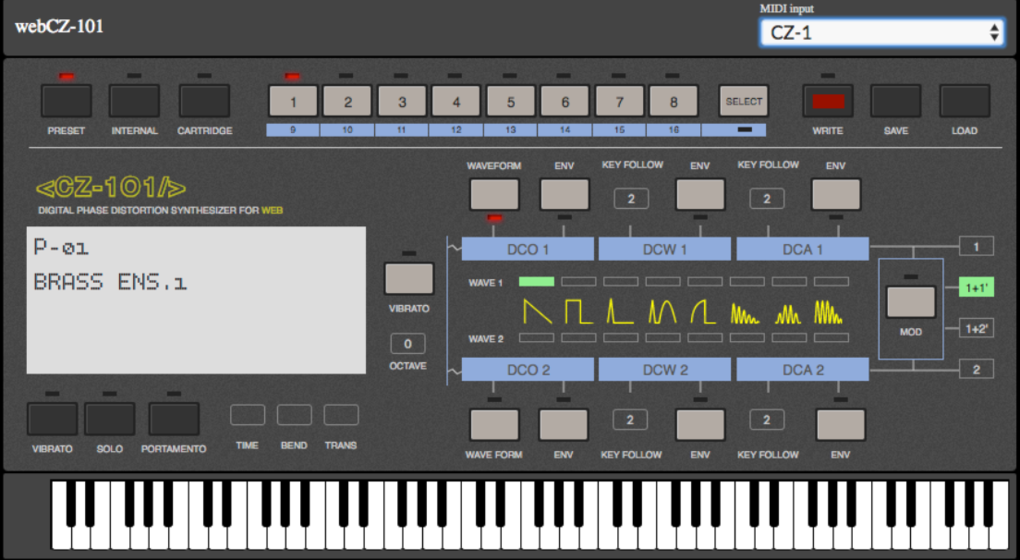Select patch button 7
This screenshot has height=560, width=1020.
(x=619, y=101)
